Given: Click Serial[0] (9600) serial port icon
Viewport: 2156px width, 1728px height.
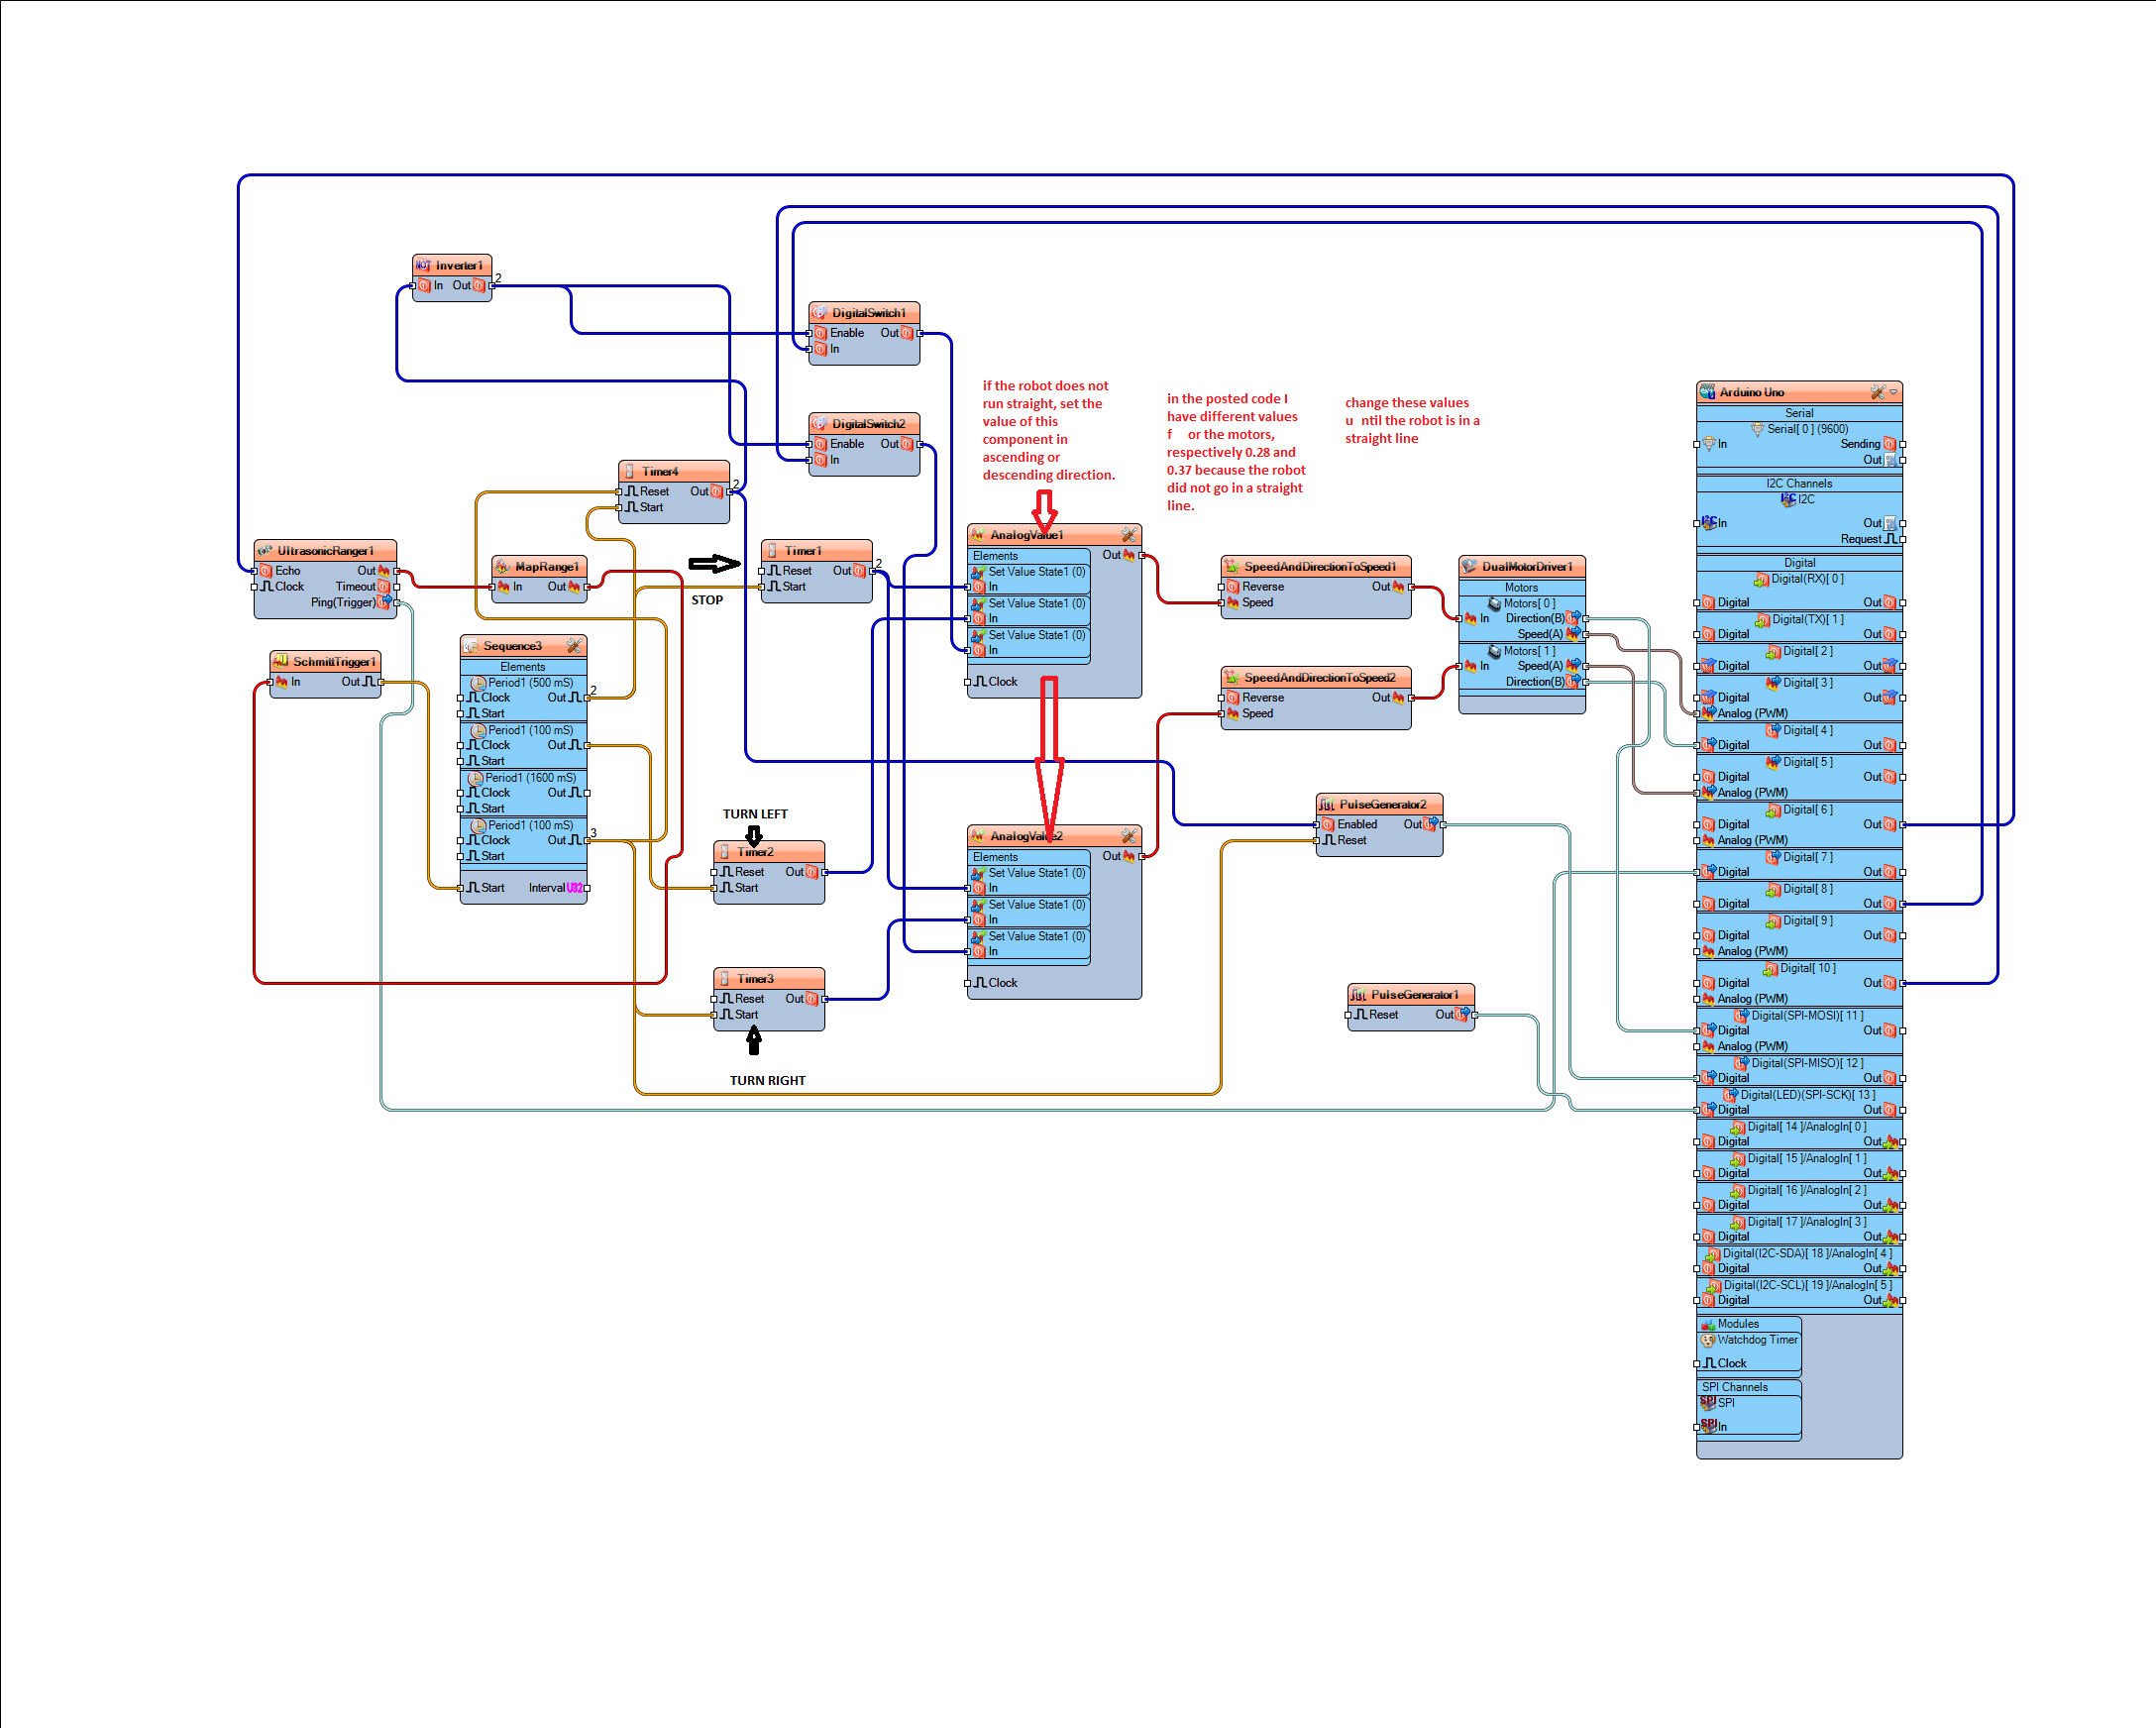Looking at the screenshot, I should (1757, 429).
